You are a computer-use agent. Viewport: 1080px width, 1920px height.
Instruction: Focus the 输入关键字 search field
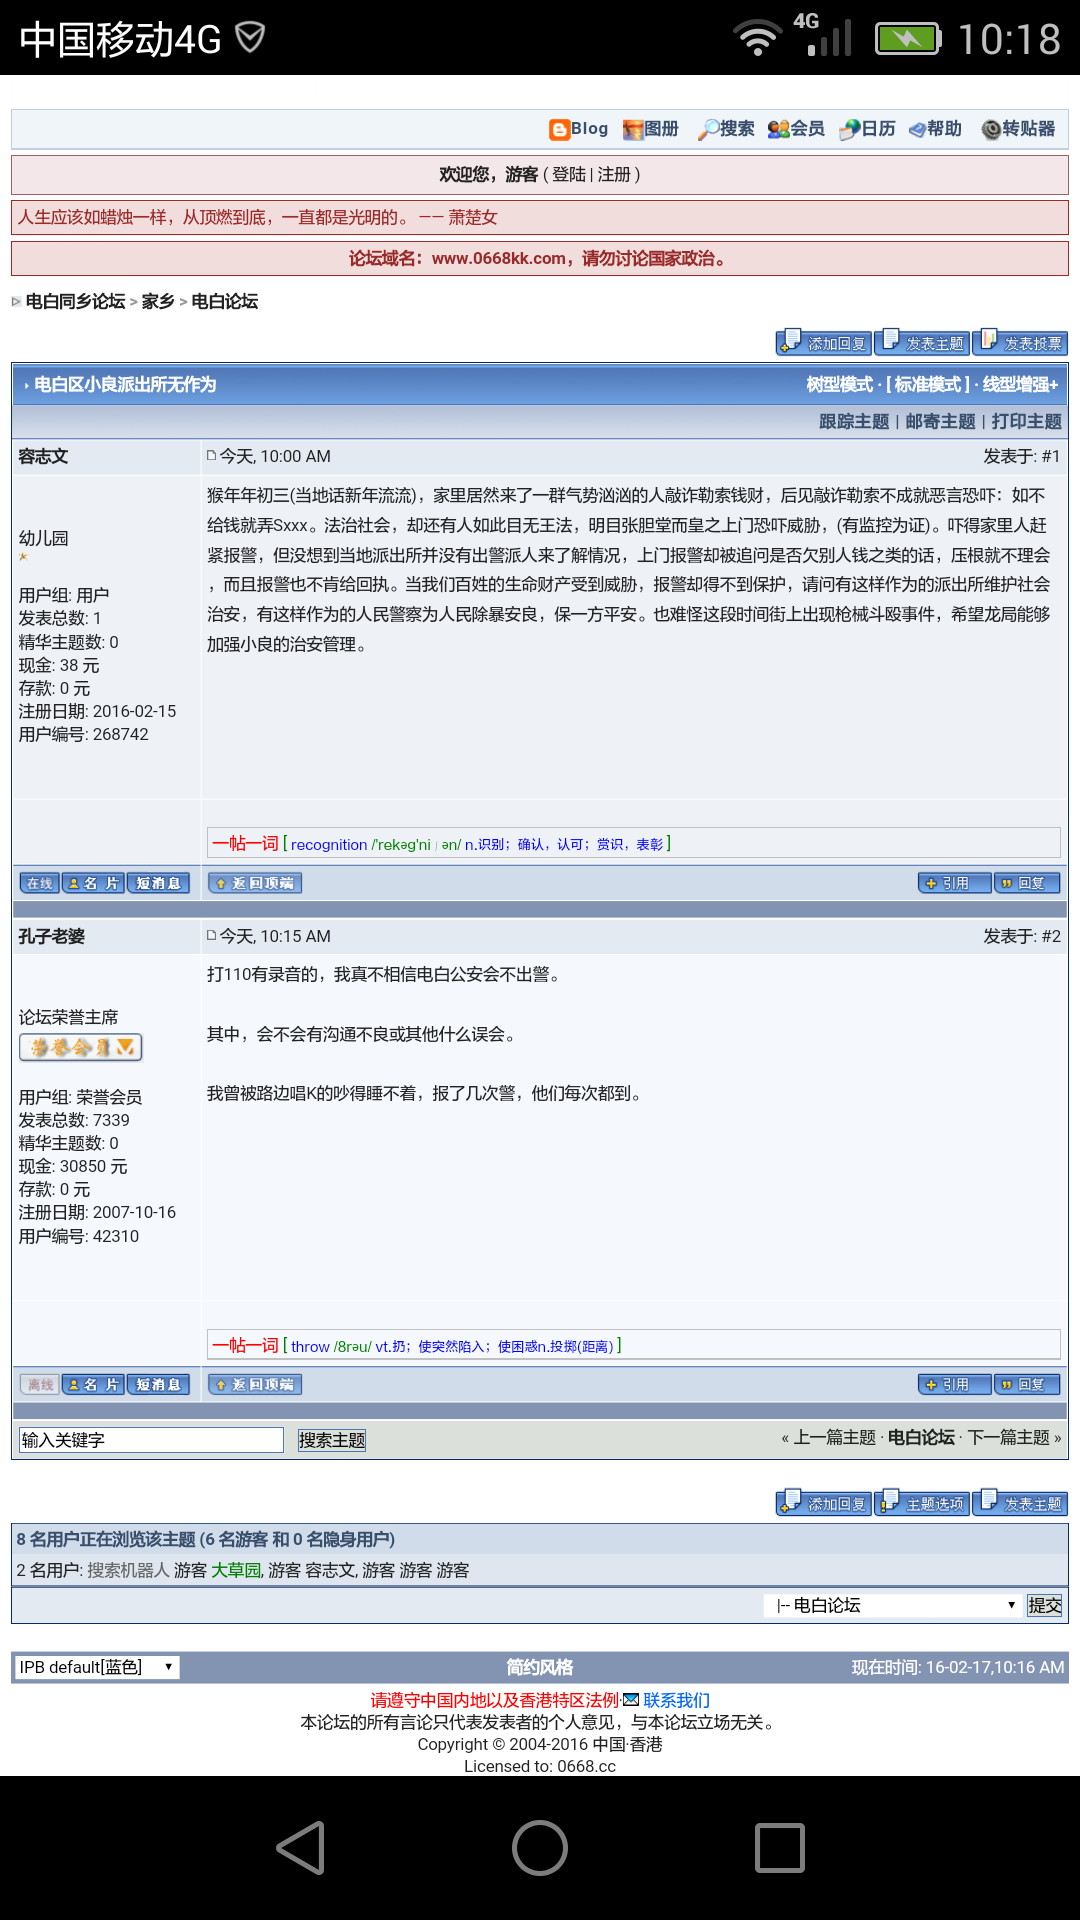coord(151,1440)
